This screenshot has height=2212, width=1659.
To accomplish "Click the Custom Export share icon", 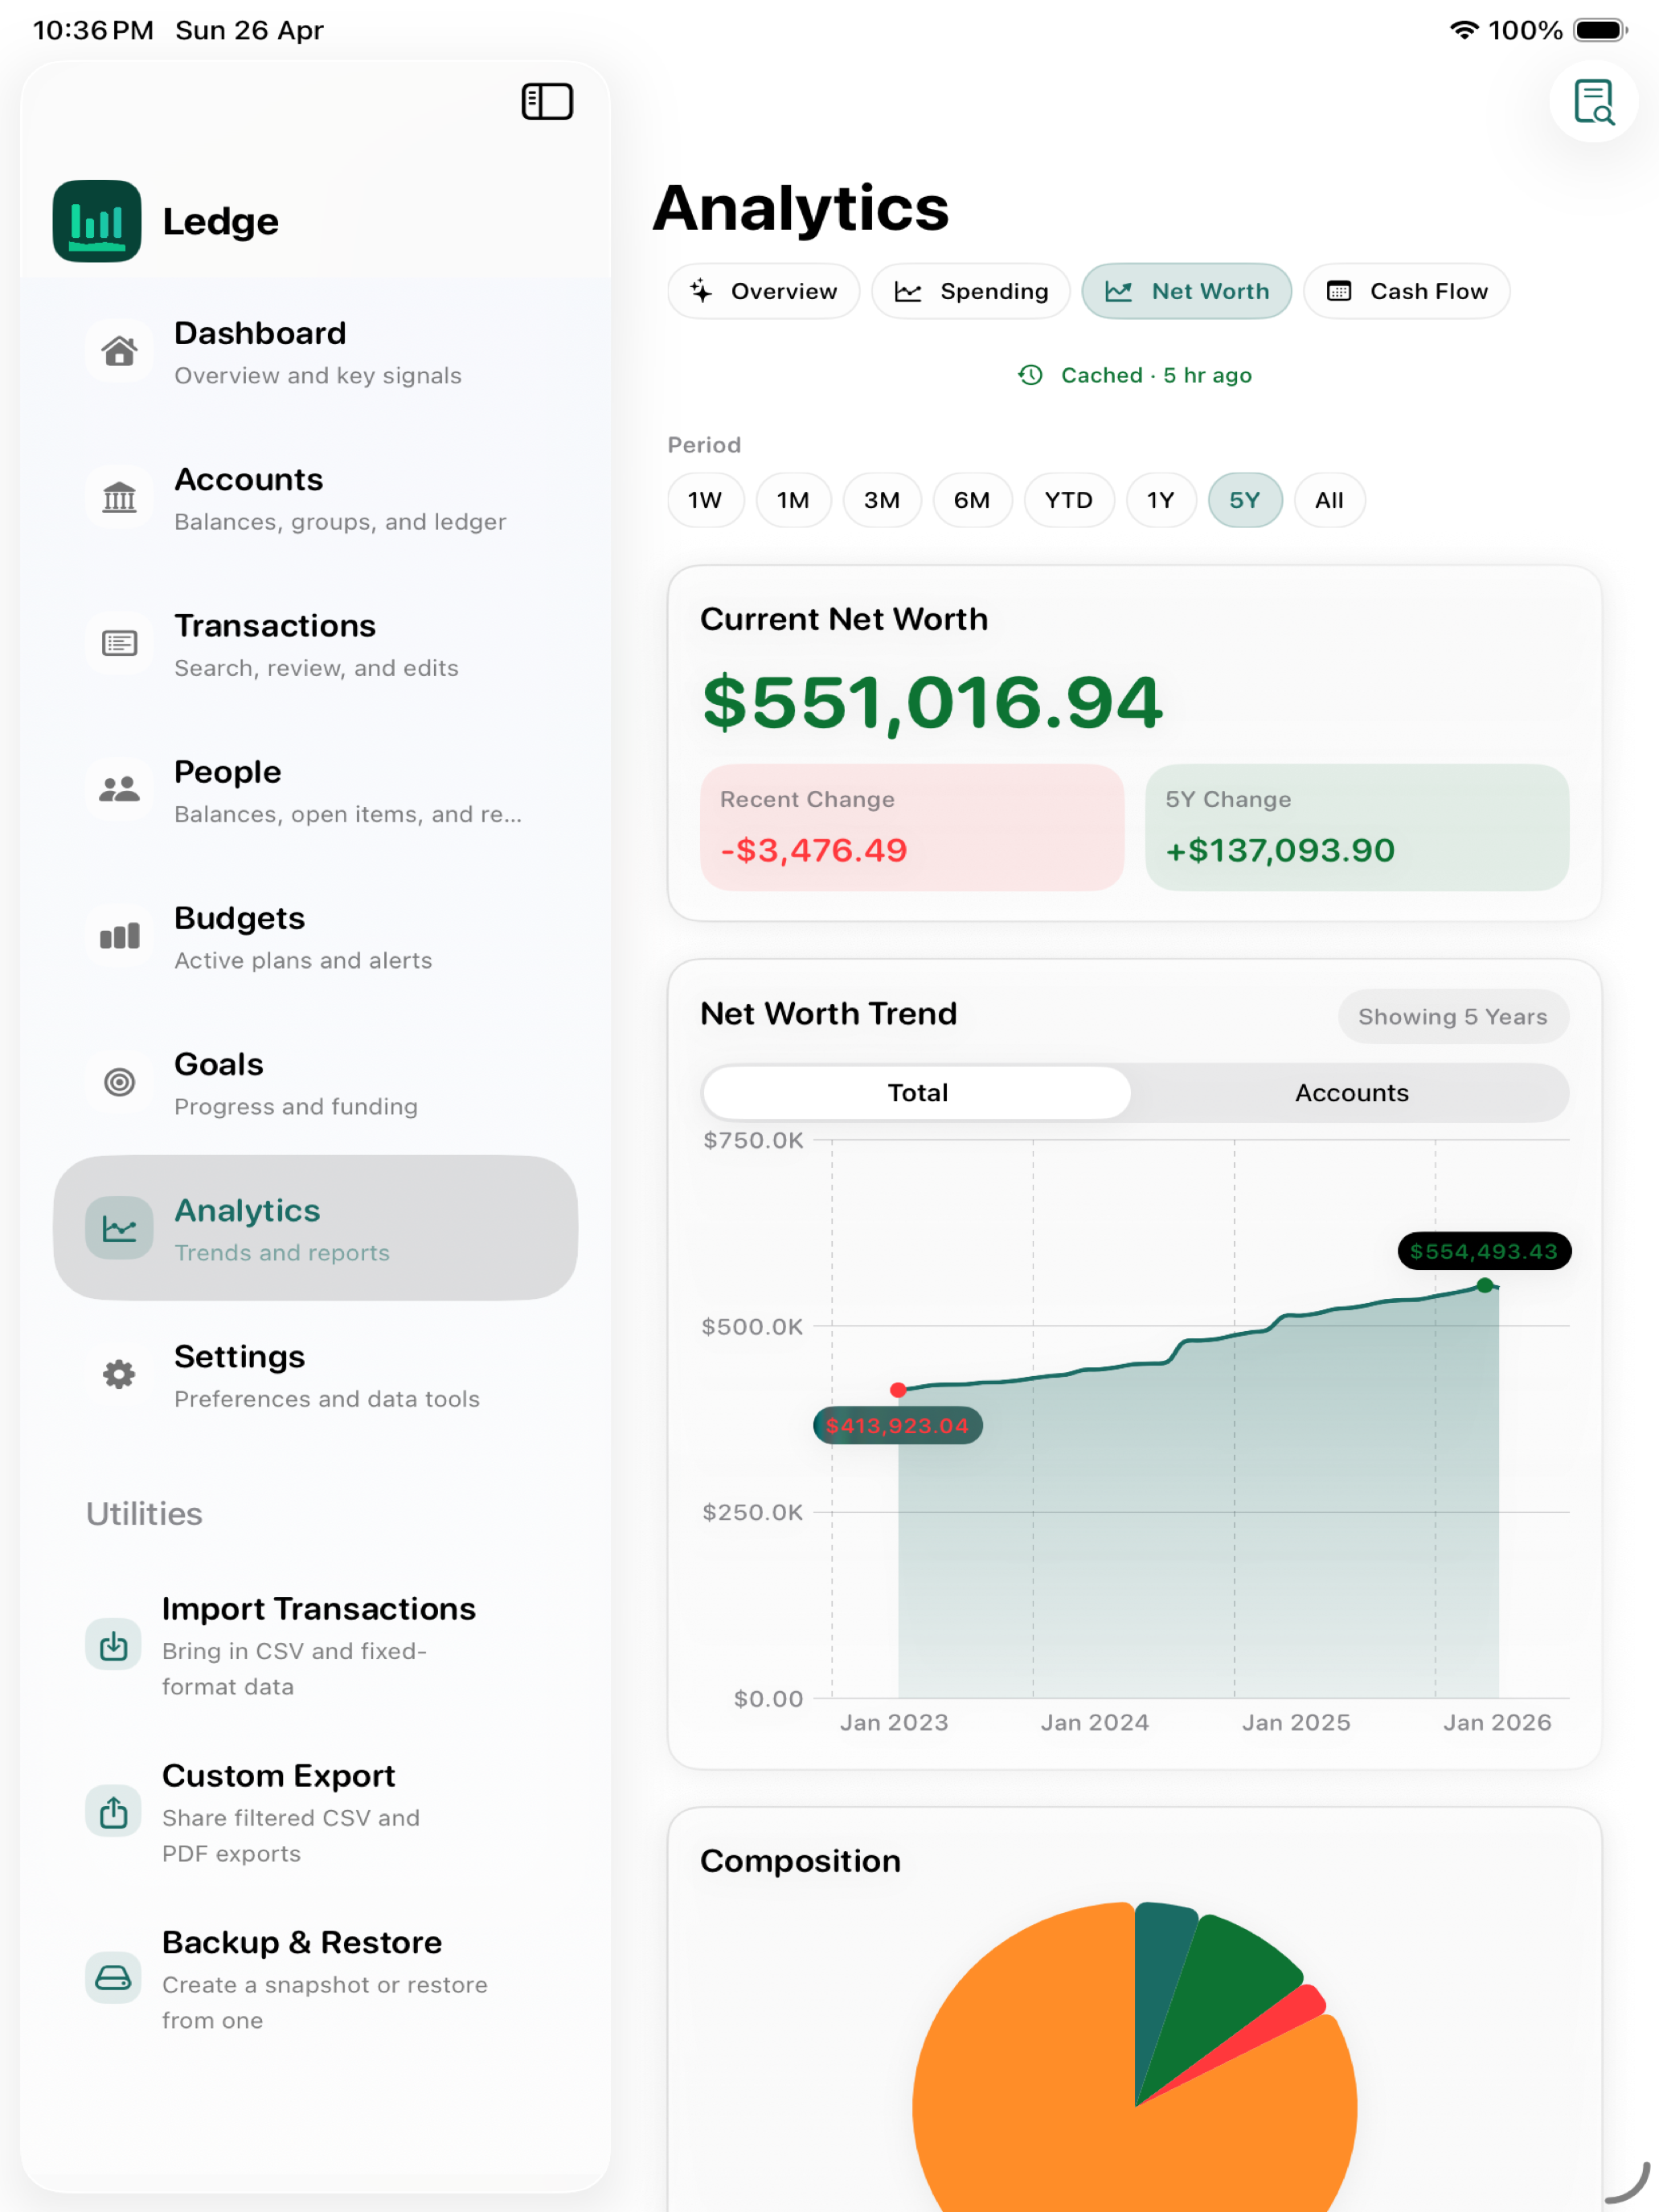I will point(113,1811).
